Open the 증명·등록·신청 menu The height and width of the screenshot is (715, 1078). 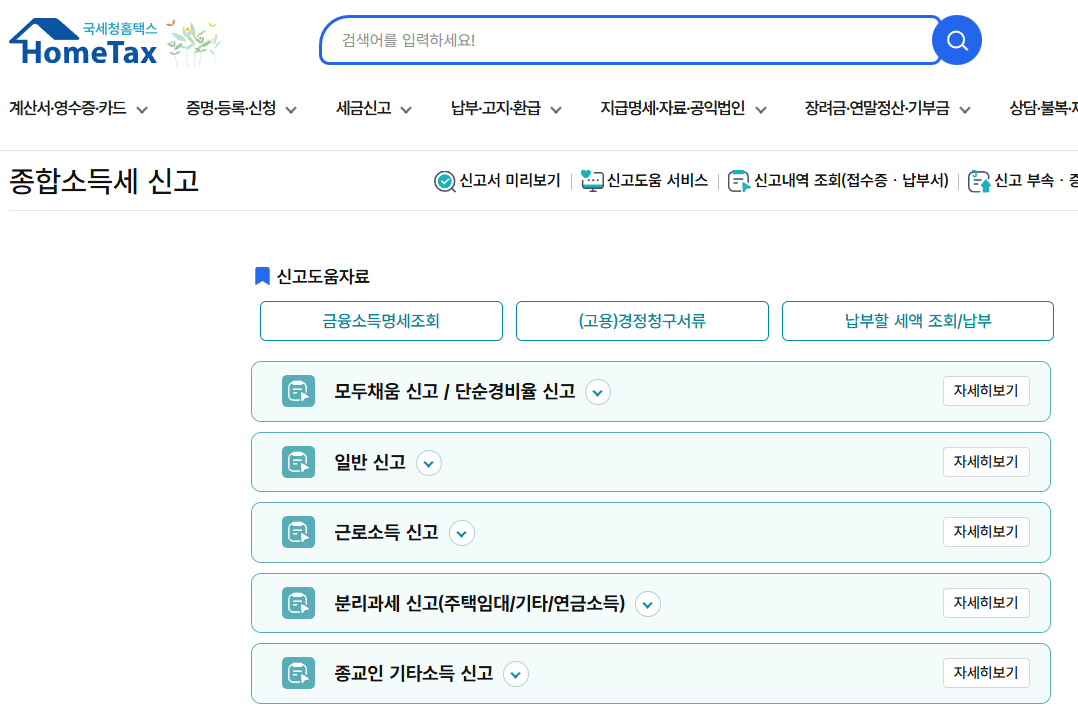[x=229, y=110]
